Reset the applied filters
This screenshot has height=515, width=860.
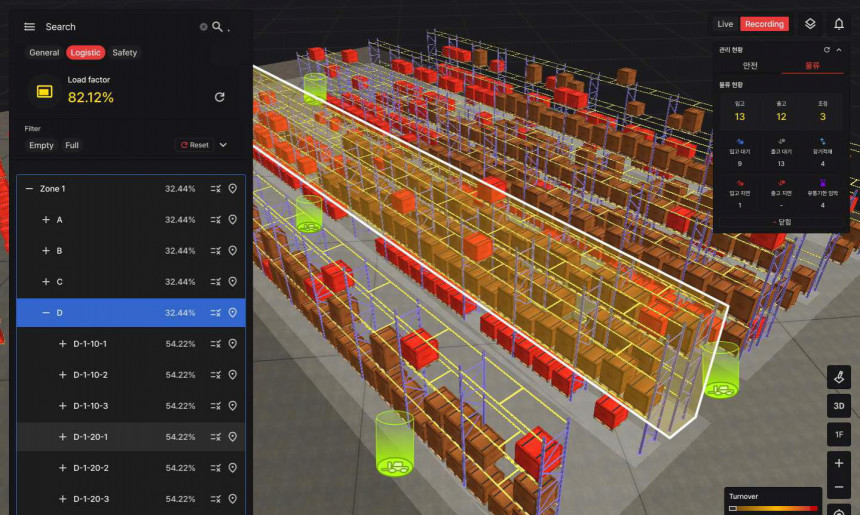[x=194, y=145]
